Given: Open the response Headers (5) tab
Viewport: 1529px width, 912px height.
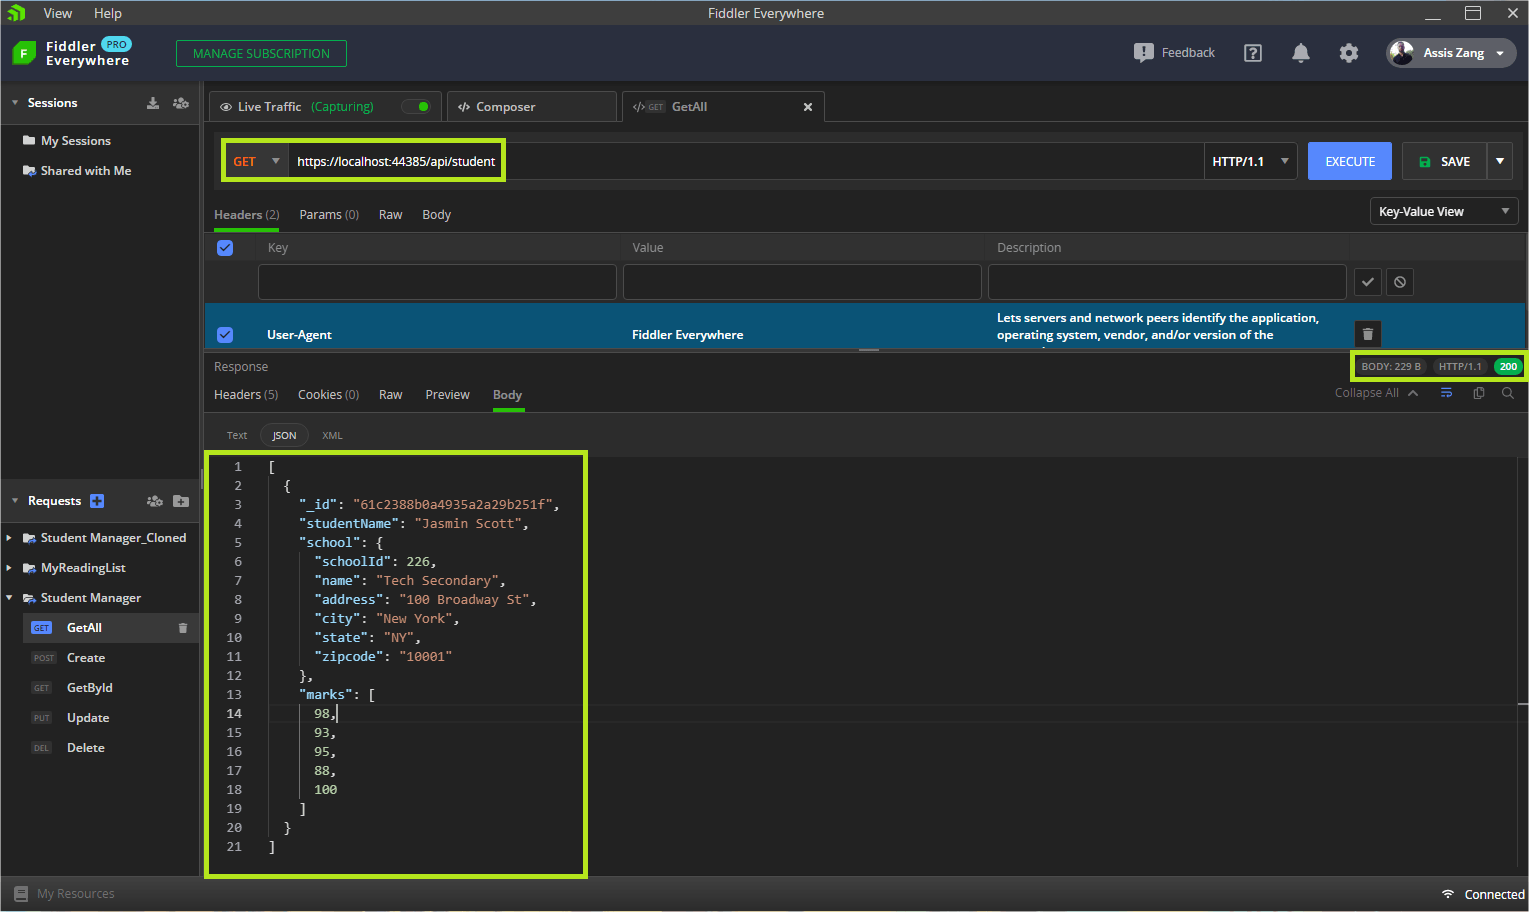Looking at the screenshot, I should 246,395.
